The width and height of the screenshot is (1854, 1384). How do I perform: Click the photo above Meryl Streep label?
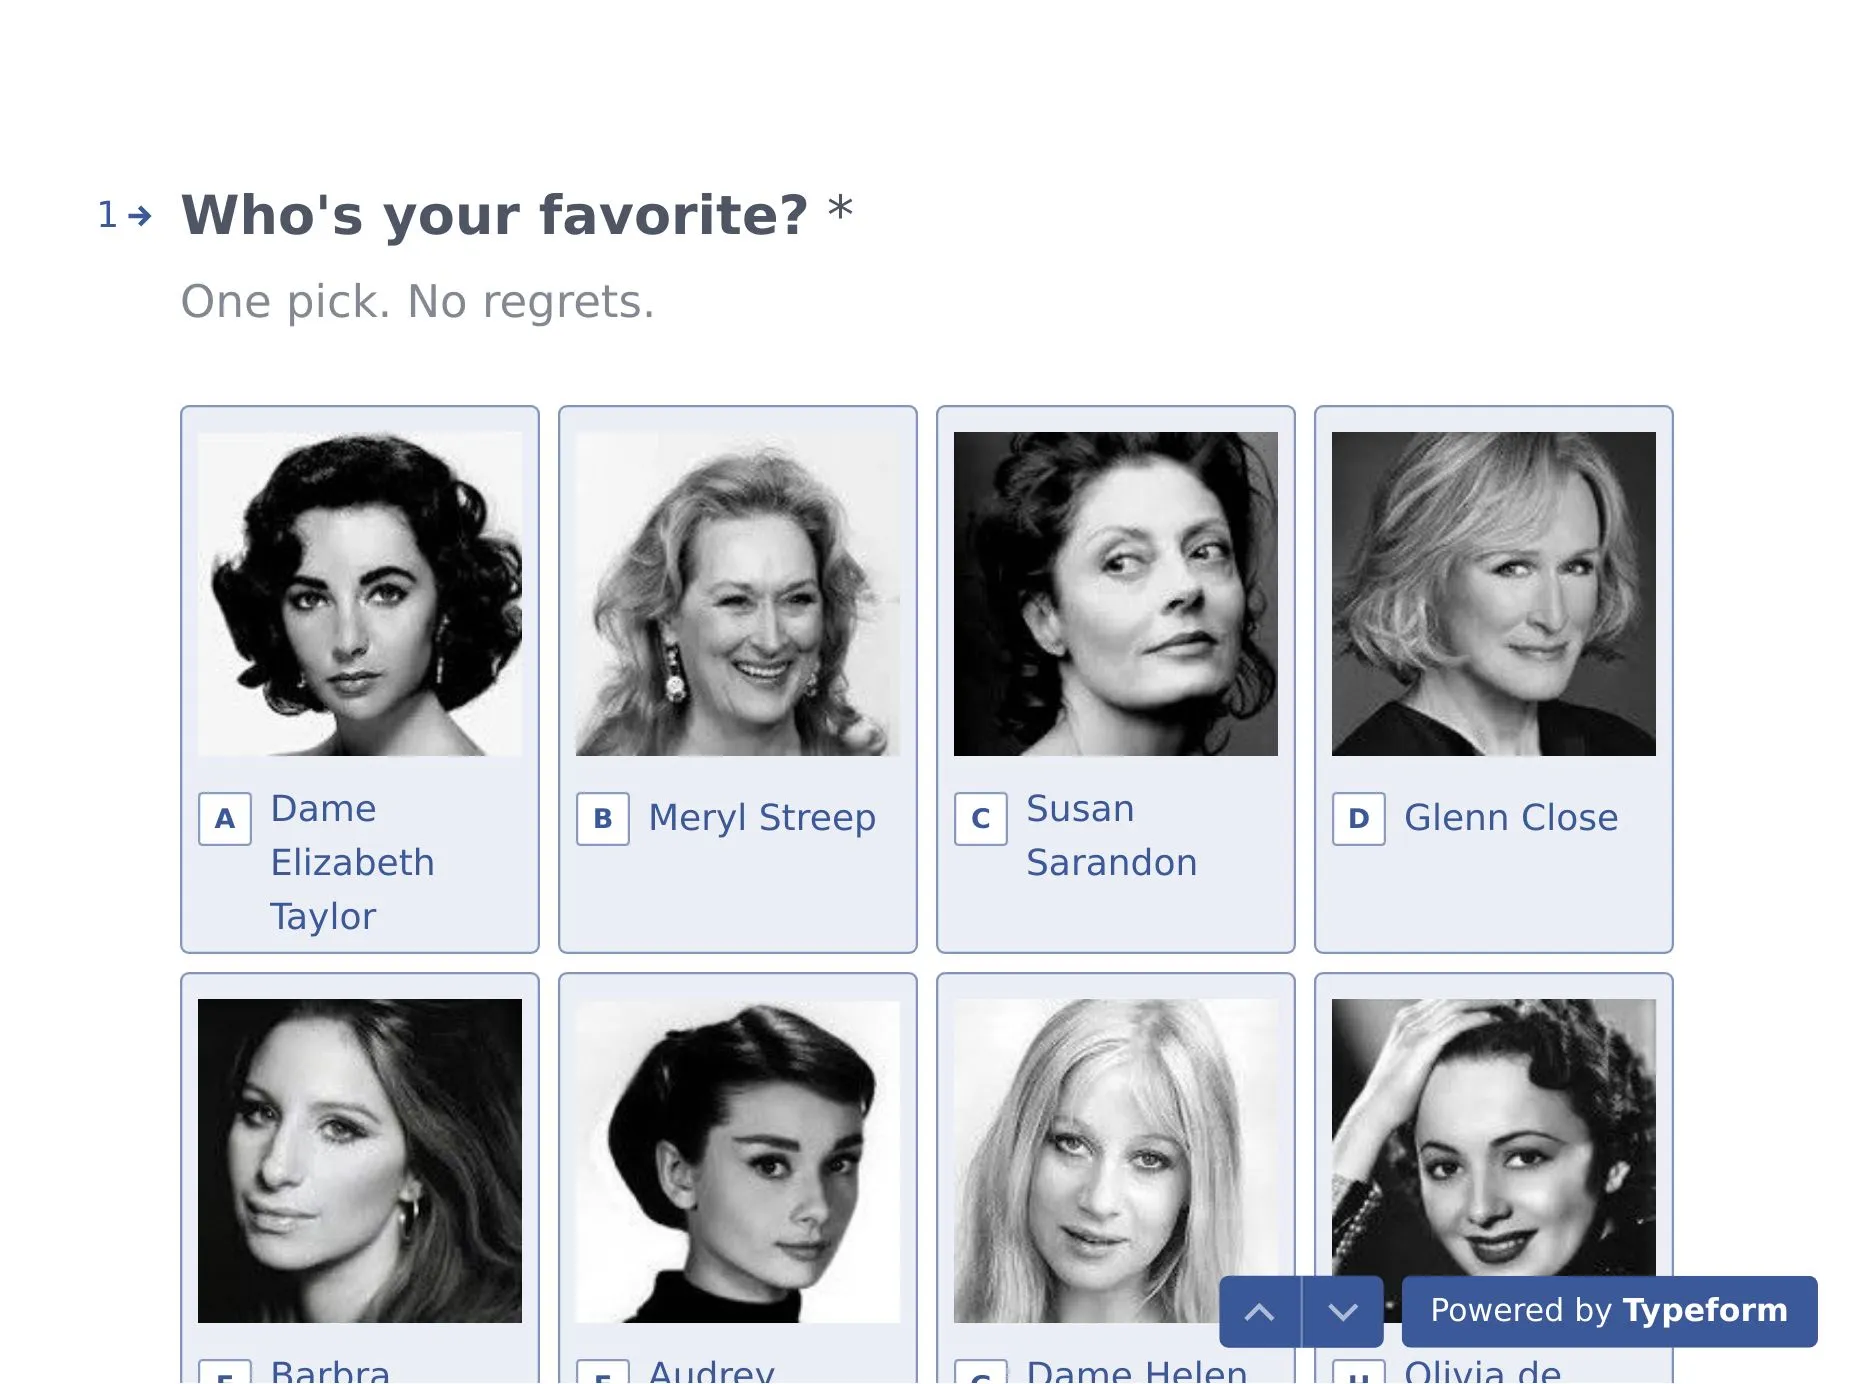[738, 594]
